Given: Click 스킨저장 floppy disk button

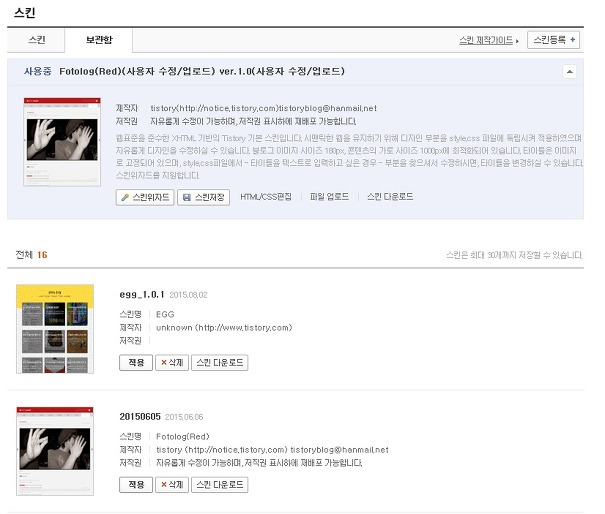Looking at the screenshot, I should pyautogui.click(x=203, y=197).
